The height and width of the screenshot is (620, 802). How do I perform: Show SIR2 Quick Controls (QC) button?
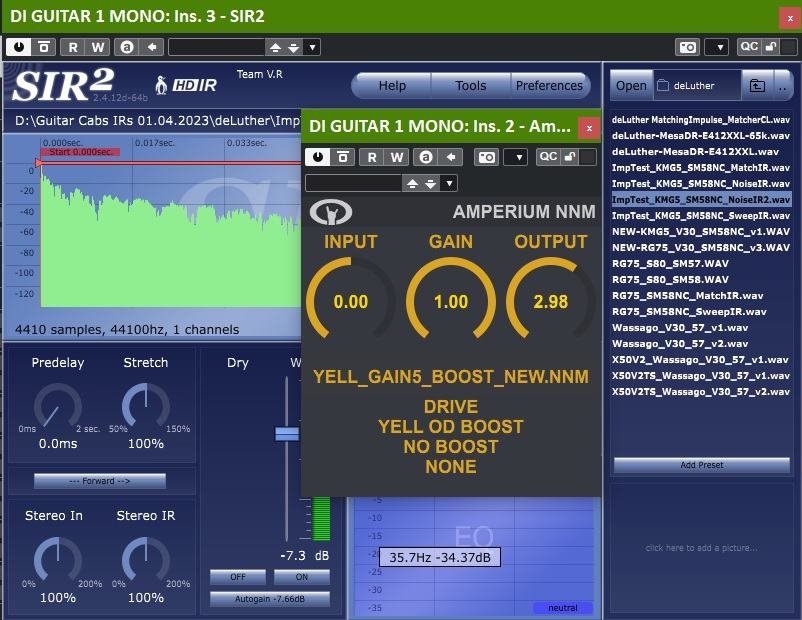749,47
